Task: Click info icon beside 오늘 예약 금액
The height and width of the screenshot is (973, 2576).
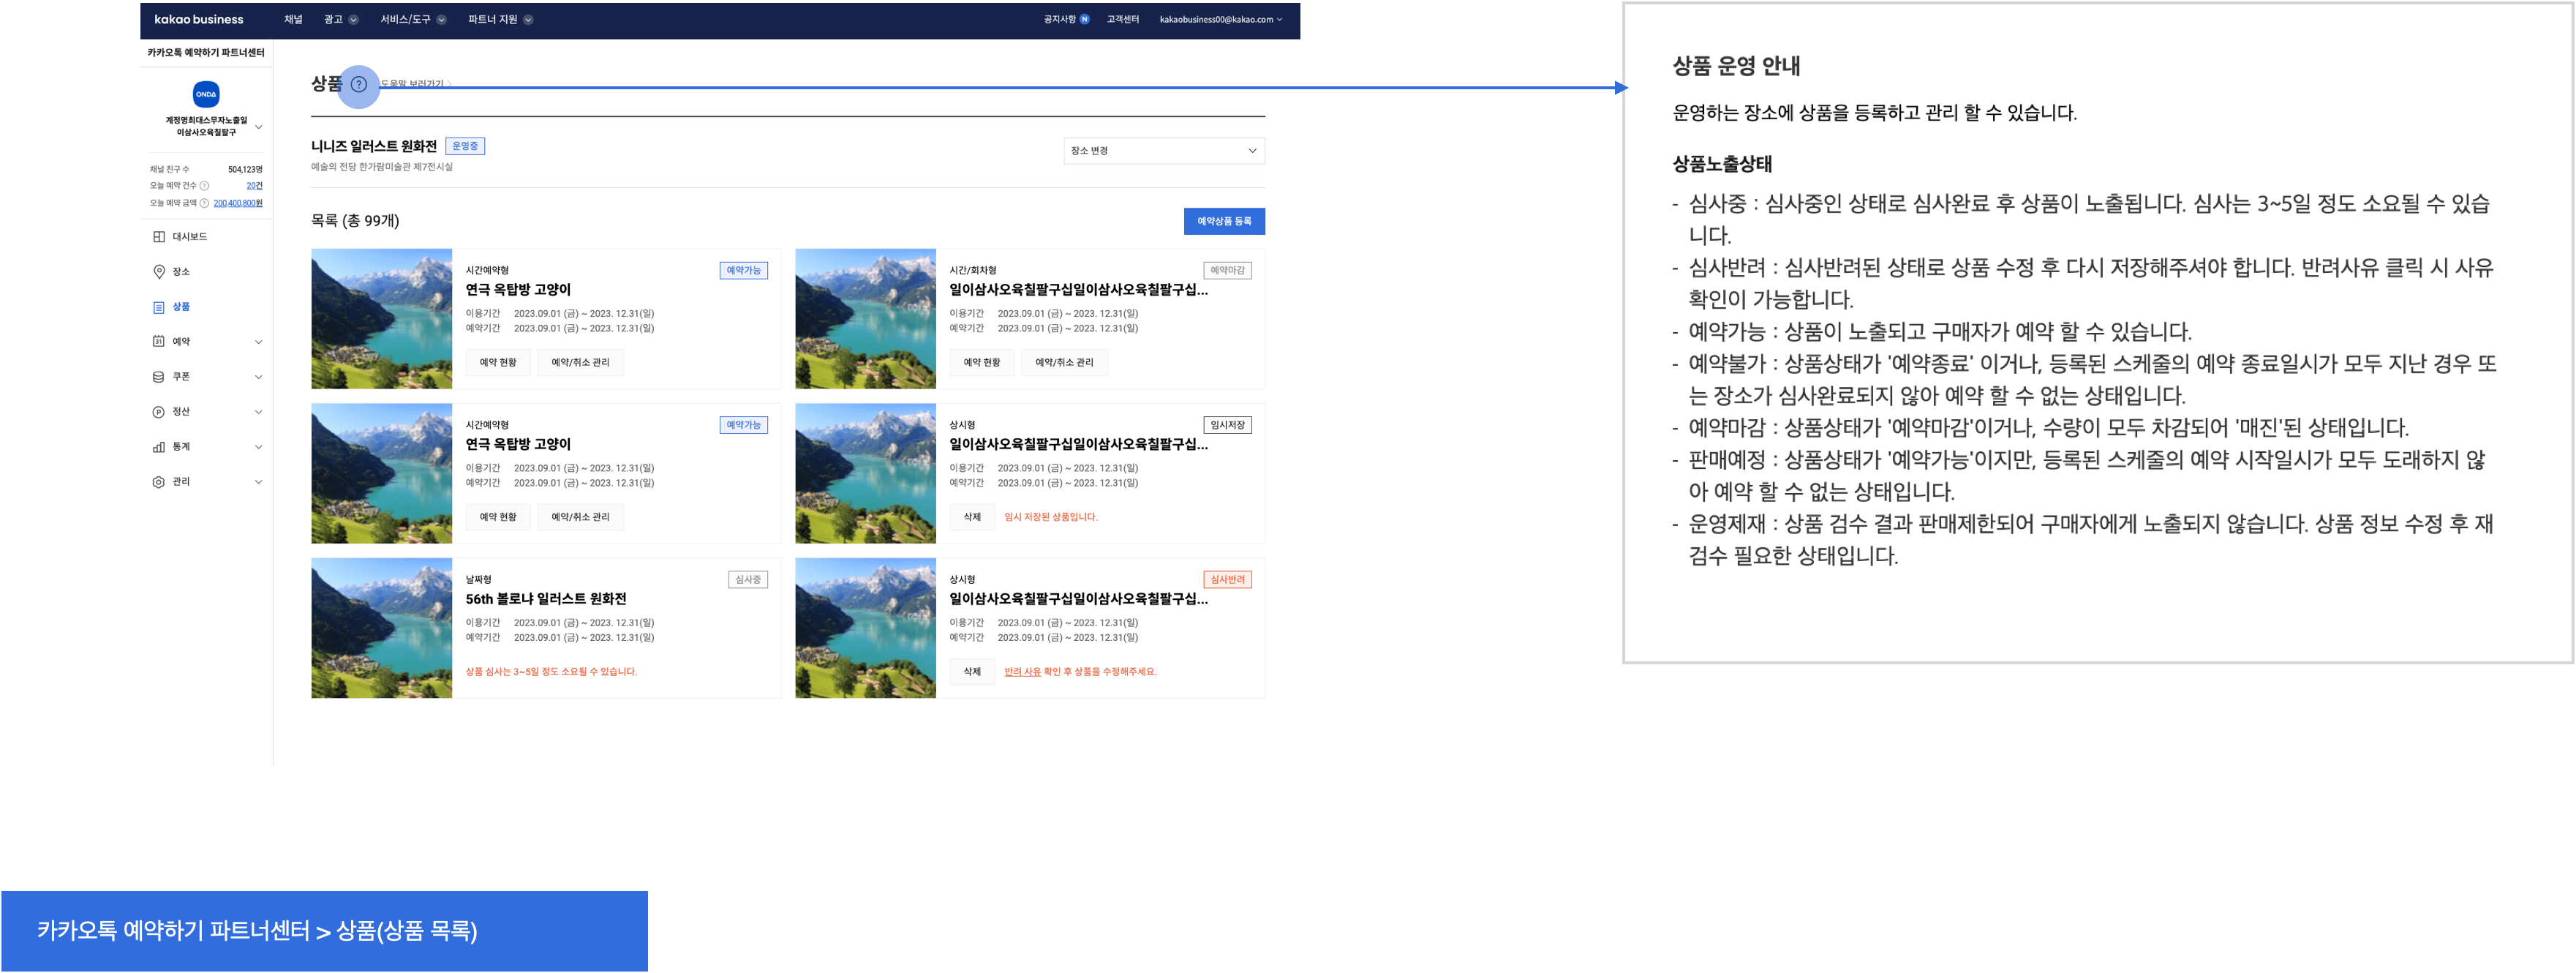Action: (x=204, y=203)
